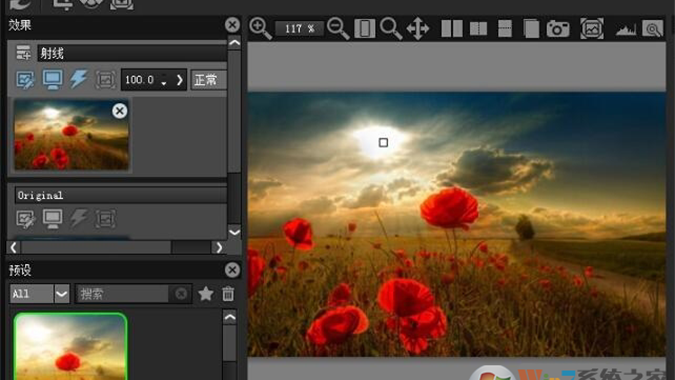
Task: Click the favorites star icon
Action: tap(206, 294)
